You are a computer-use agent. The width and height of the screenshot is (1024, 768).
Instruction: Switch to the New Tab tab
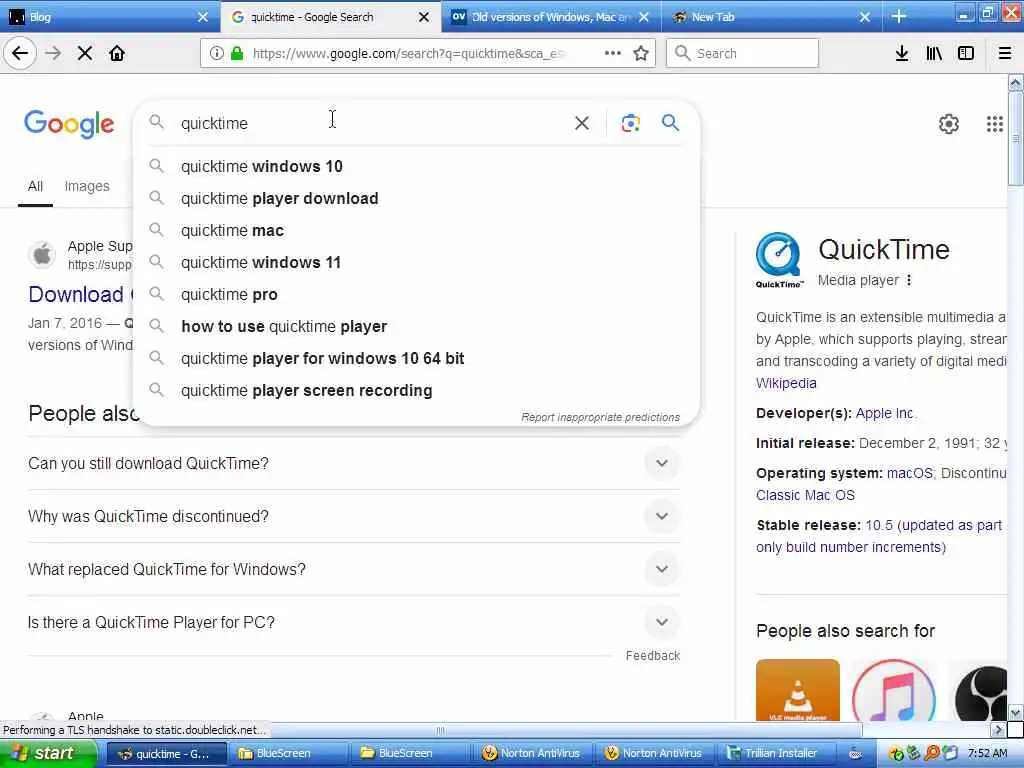point(771,17)
